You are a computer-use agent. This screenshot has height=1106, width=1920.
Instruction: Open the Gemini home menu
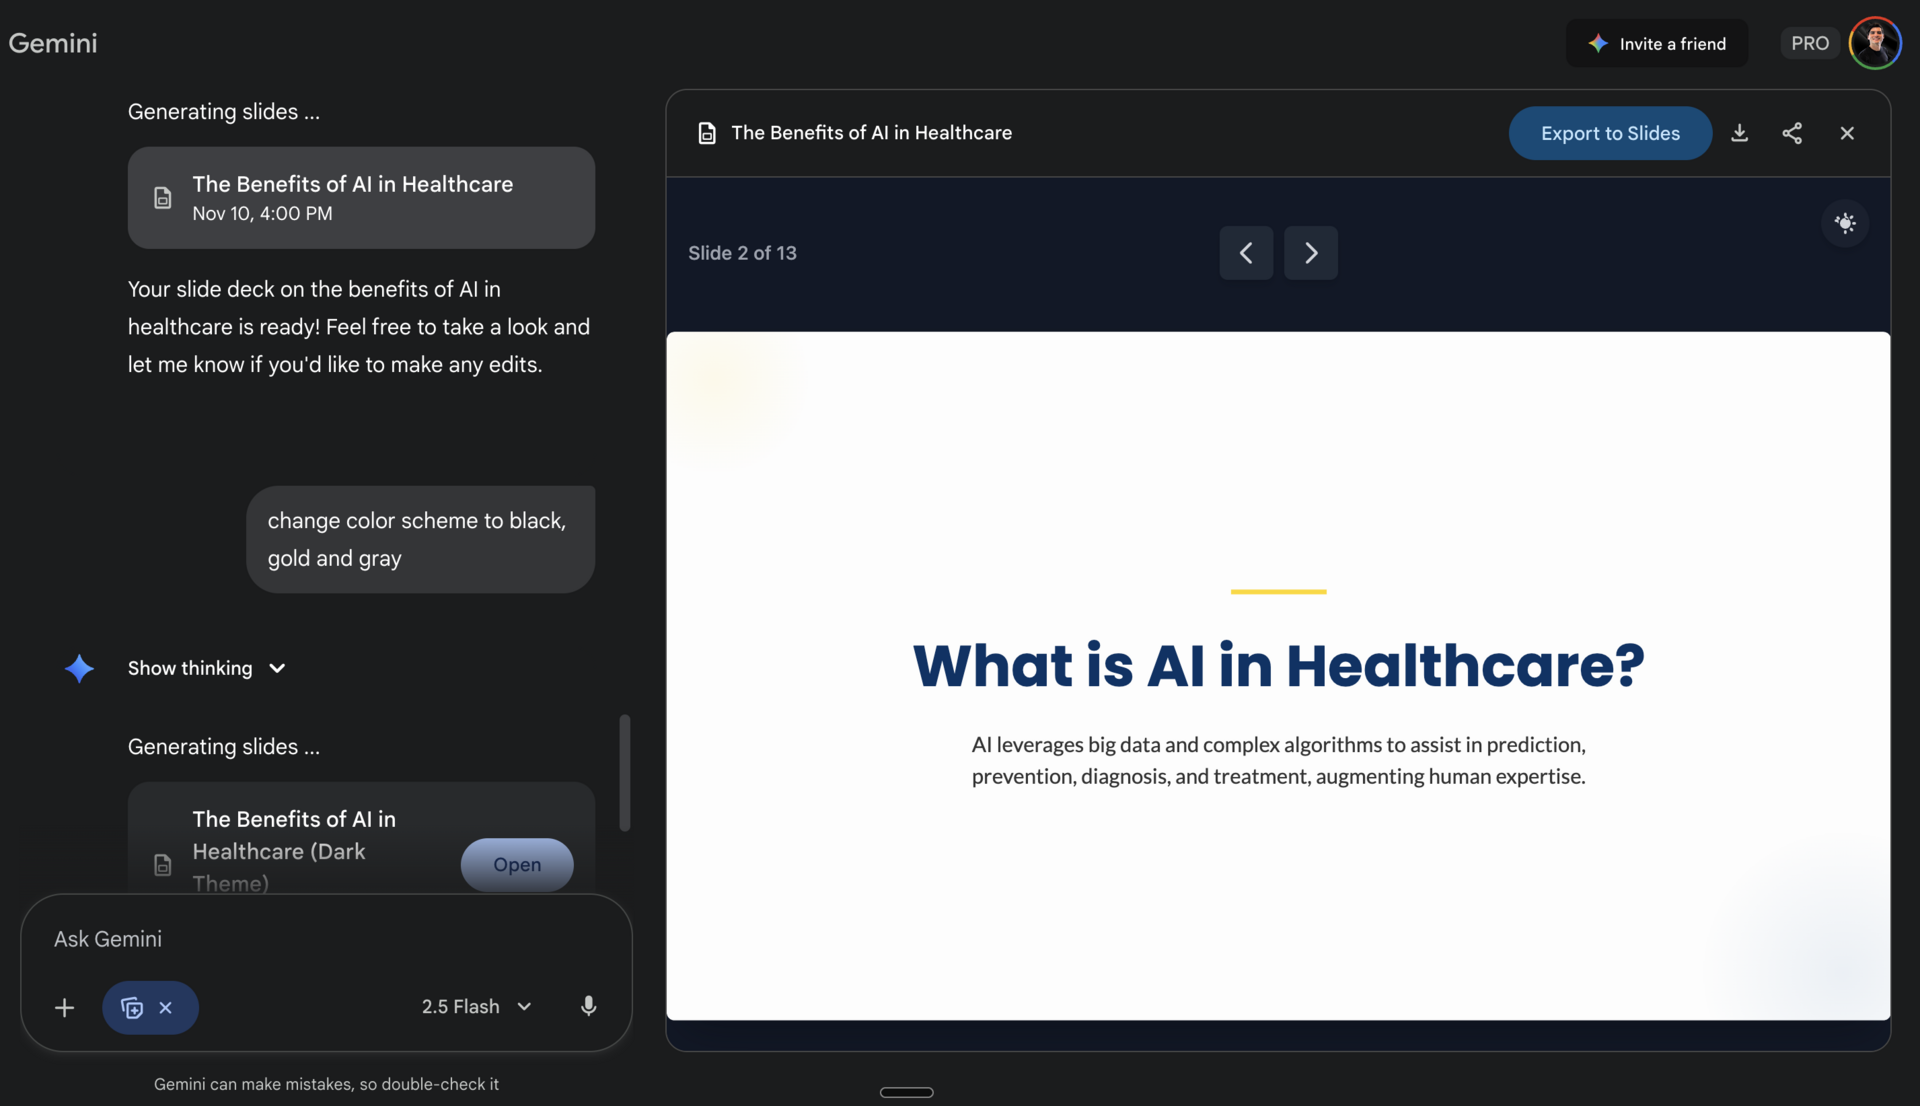pos(52,43)
